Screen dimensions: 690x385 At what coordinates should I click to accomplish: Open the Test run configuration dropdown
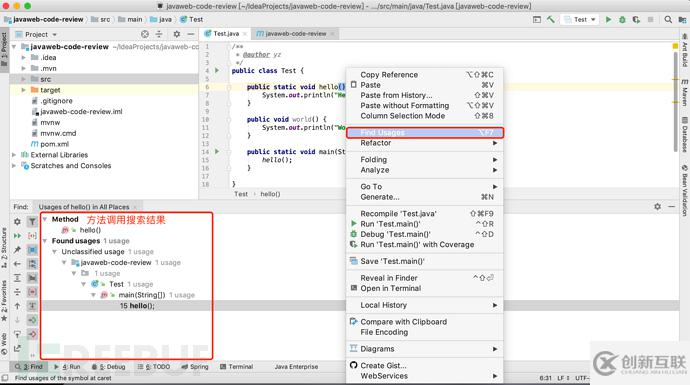tap(580, 19)
